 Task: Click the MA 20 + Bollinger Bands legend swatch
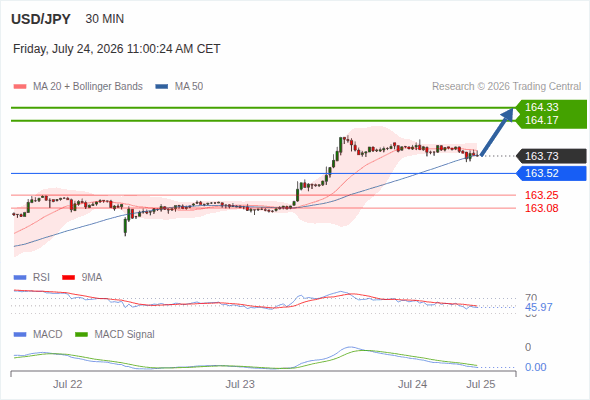point(20,87)
